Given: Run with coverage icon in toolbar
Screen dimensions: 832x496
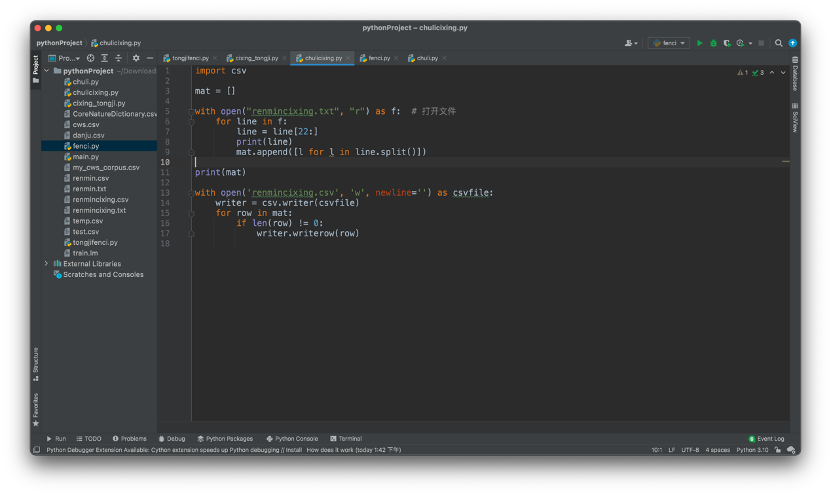Looking at the screenshot, I should pos(727,43).
